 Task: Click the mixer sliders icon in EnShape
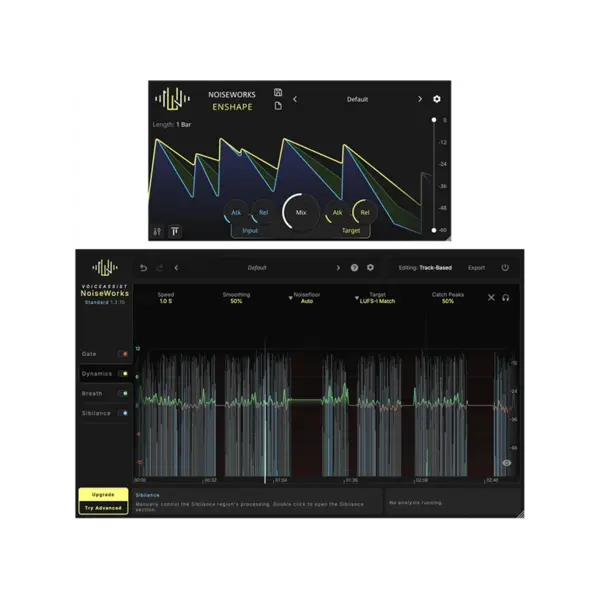(157, 231)
